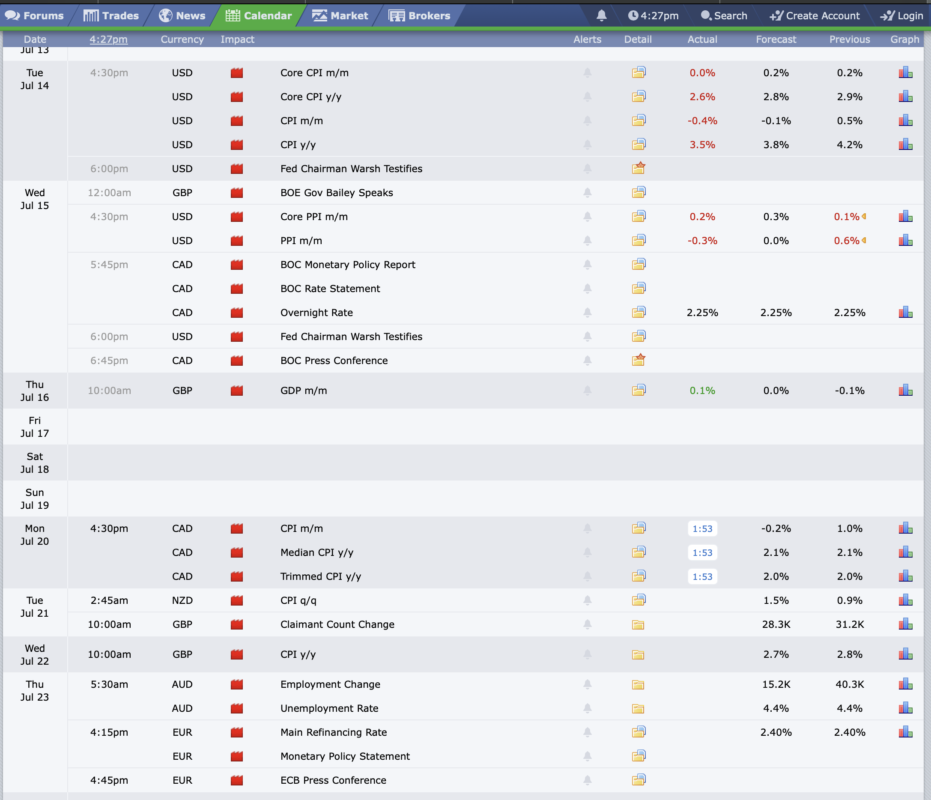Enable alert bell for Main Refinancing Rate
Viewport: 931px width, 800px height.
[x=587, y=732]
